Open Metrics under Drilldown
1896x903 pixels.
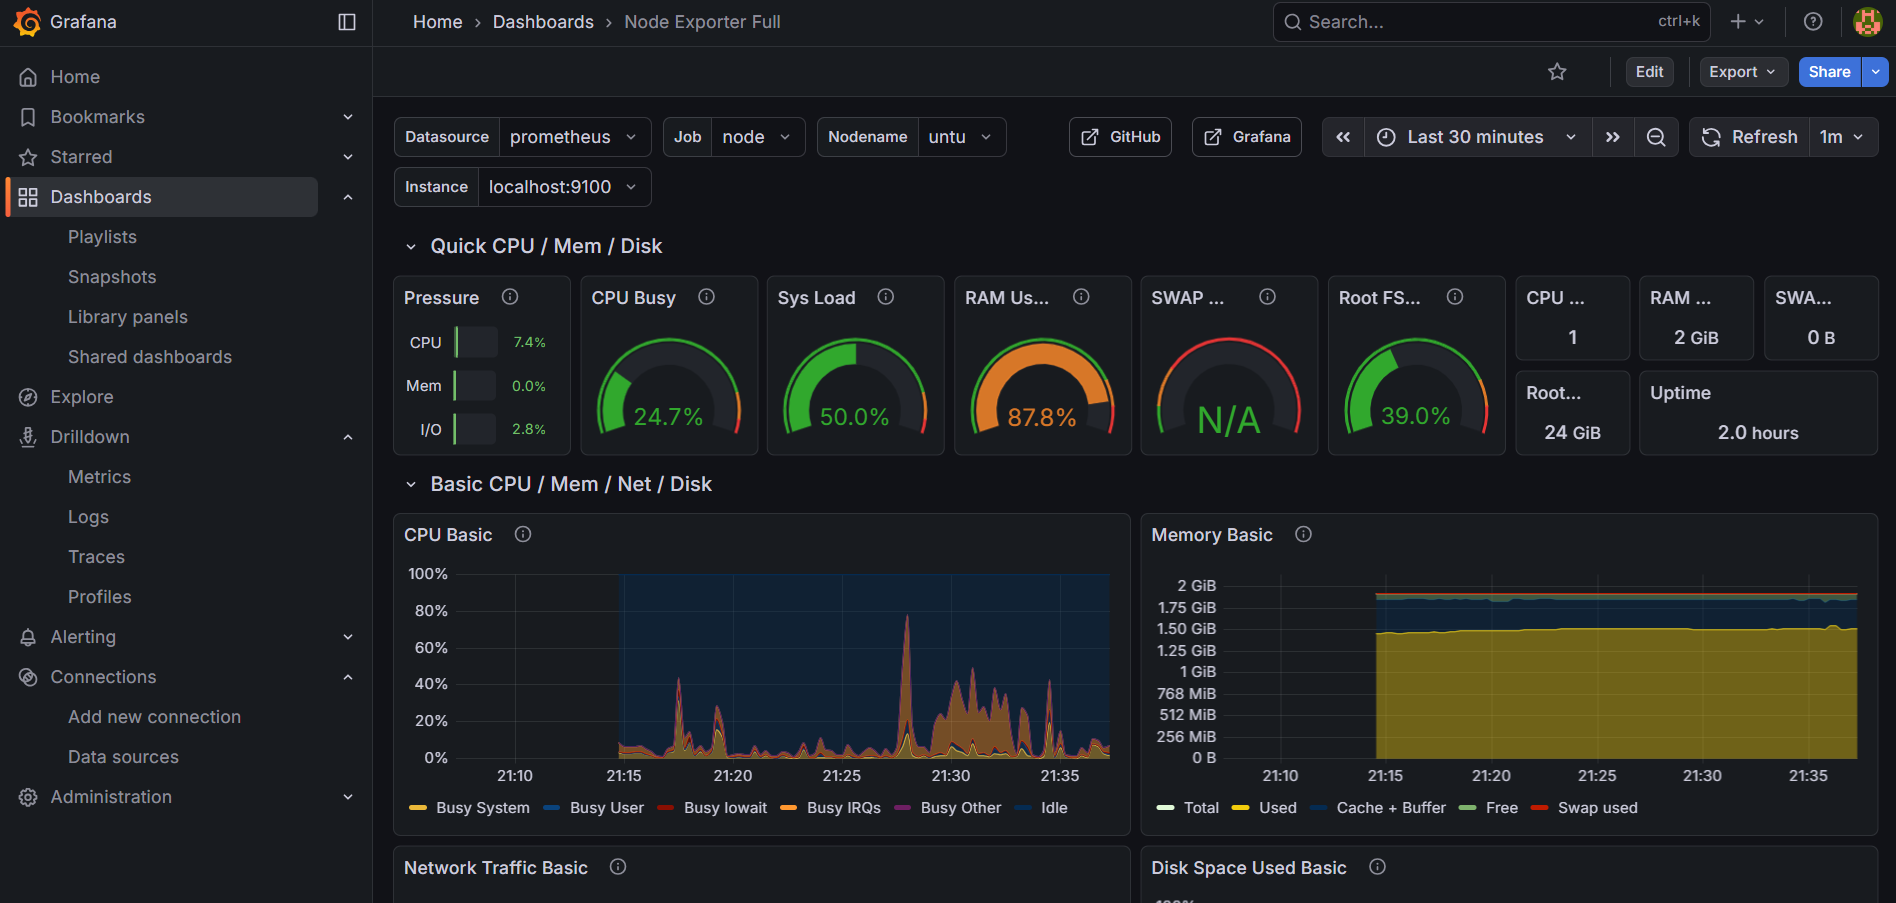pos(99,477)
